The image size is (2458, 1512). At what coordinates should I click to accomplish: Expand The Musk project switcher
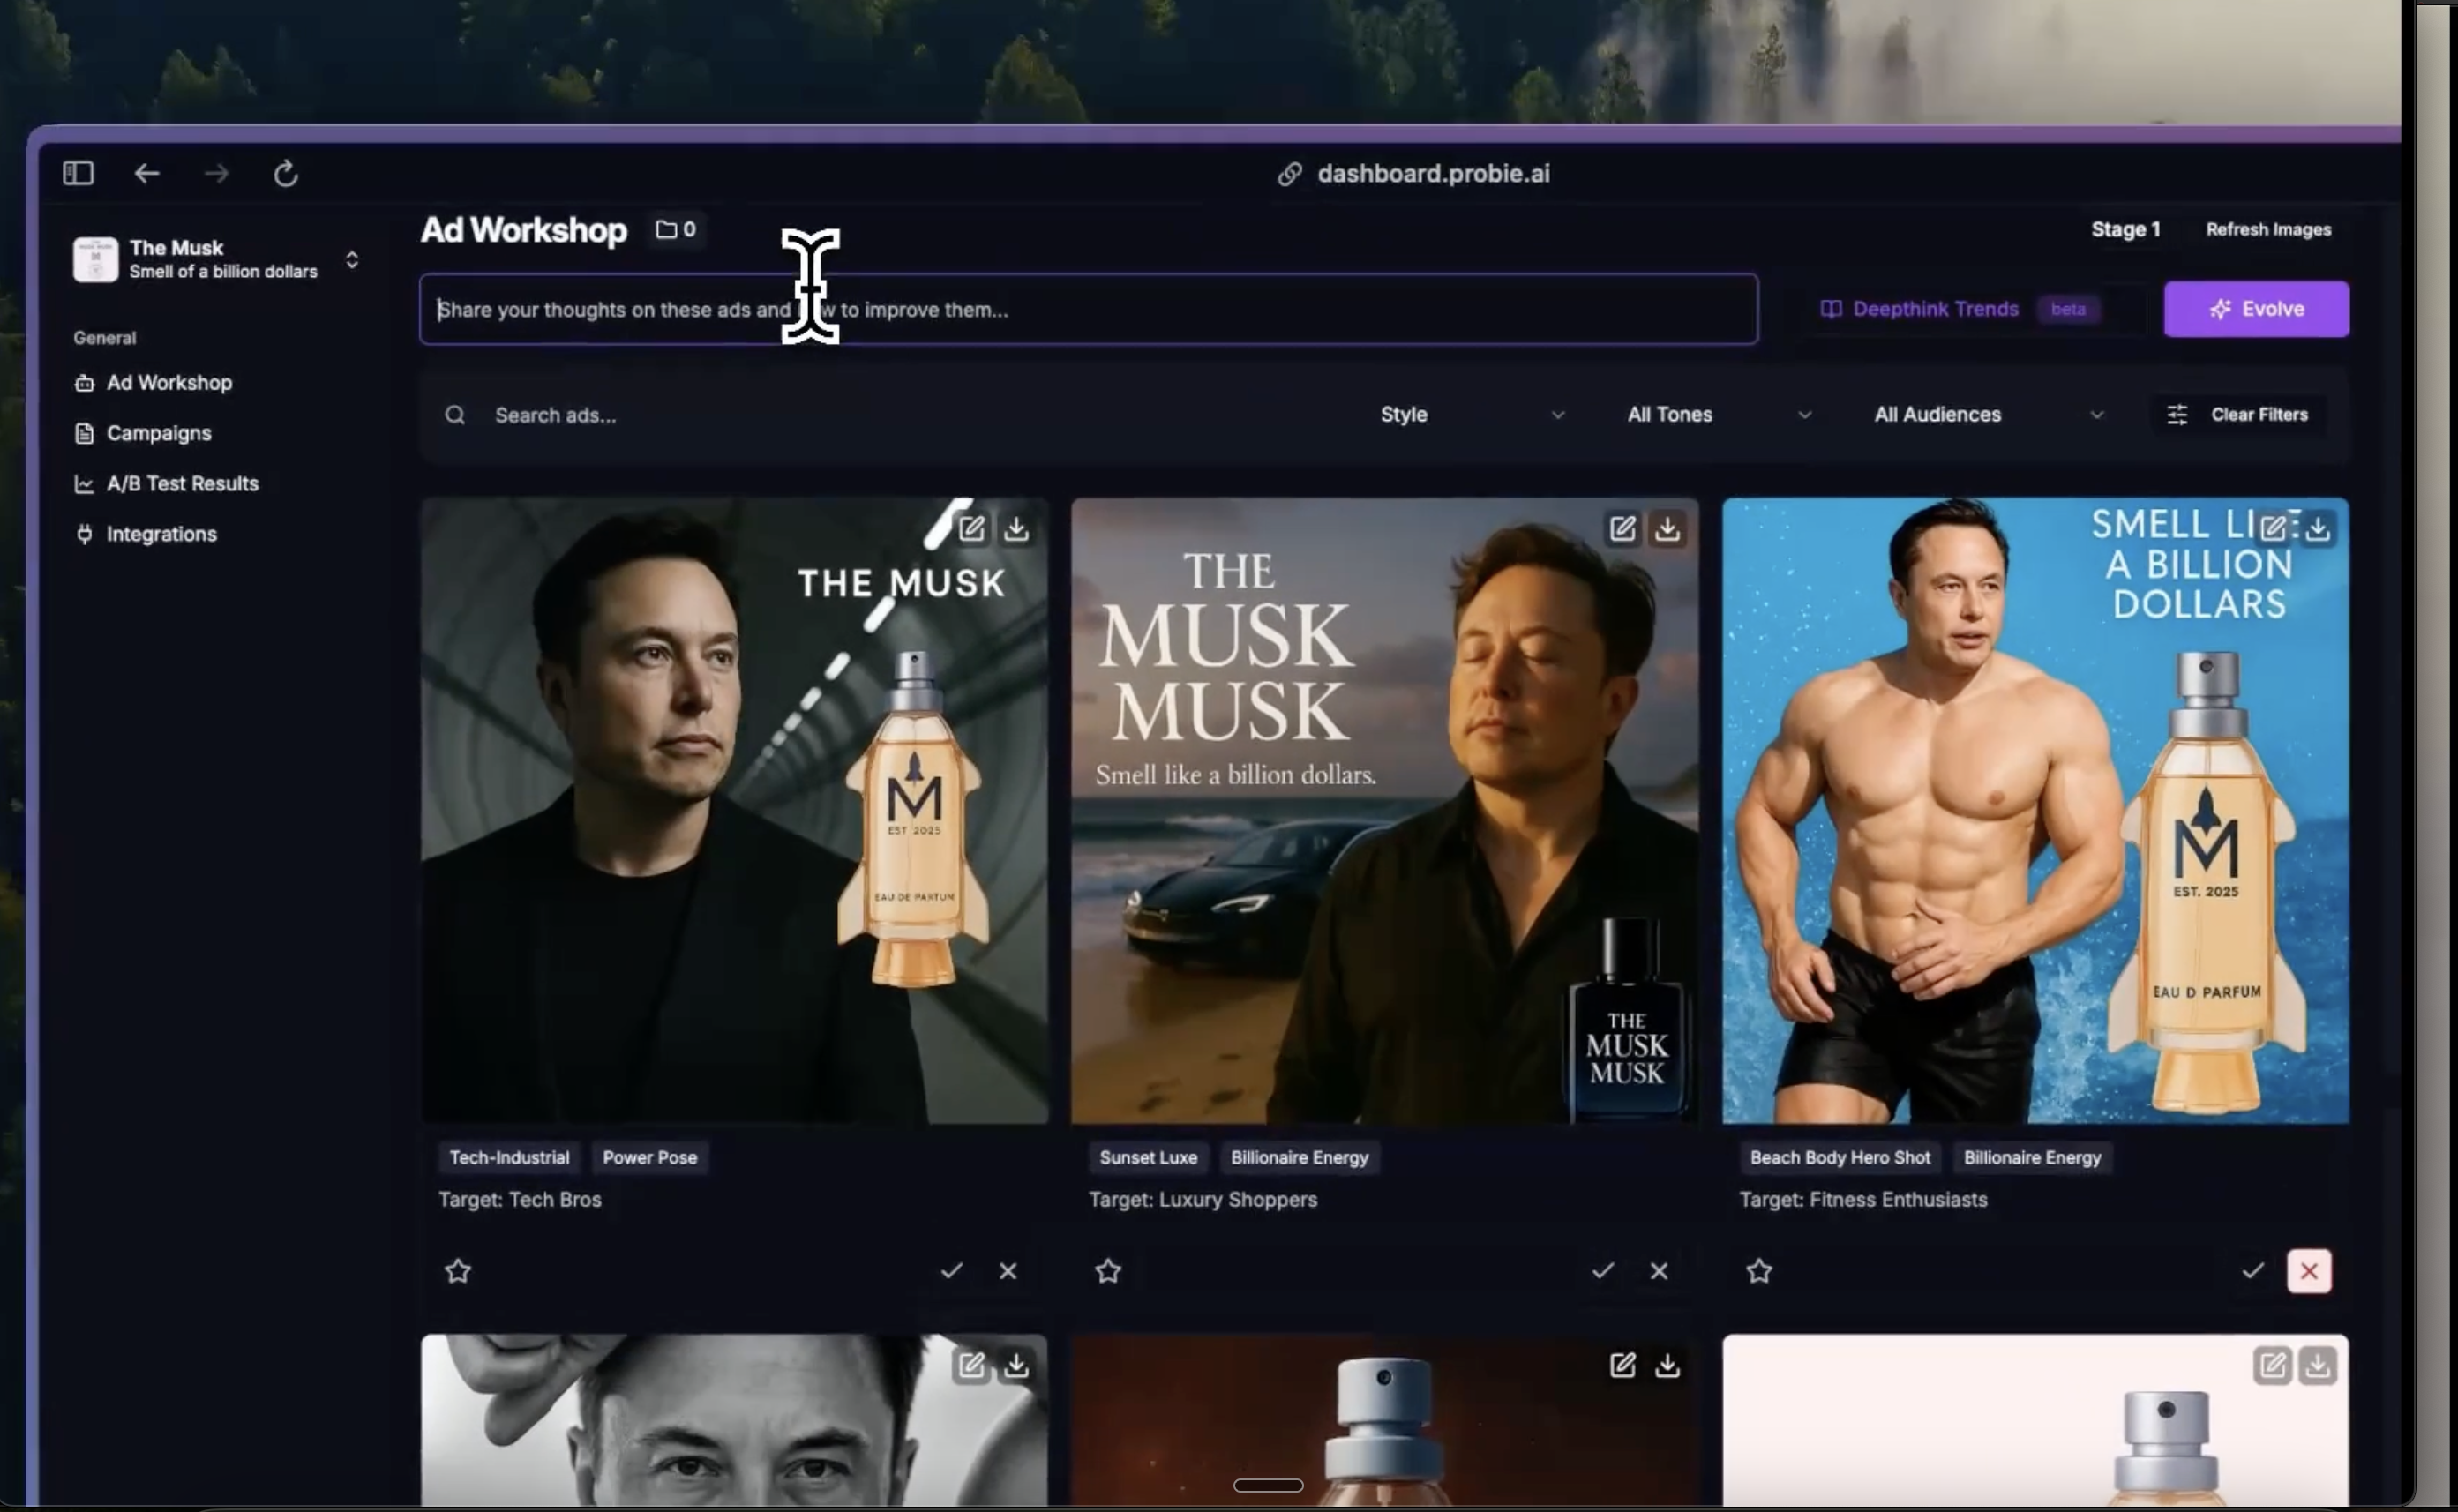pyautogui.click(x=351, y=260)
